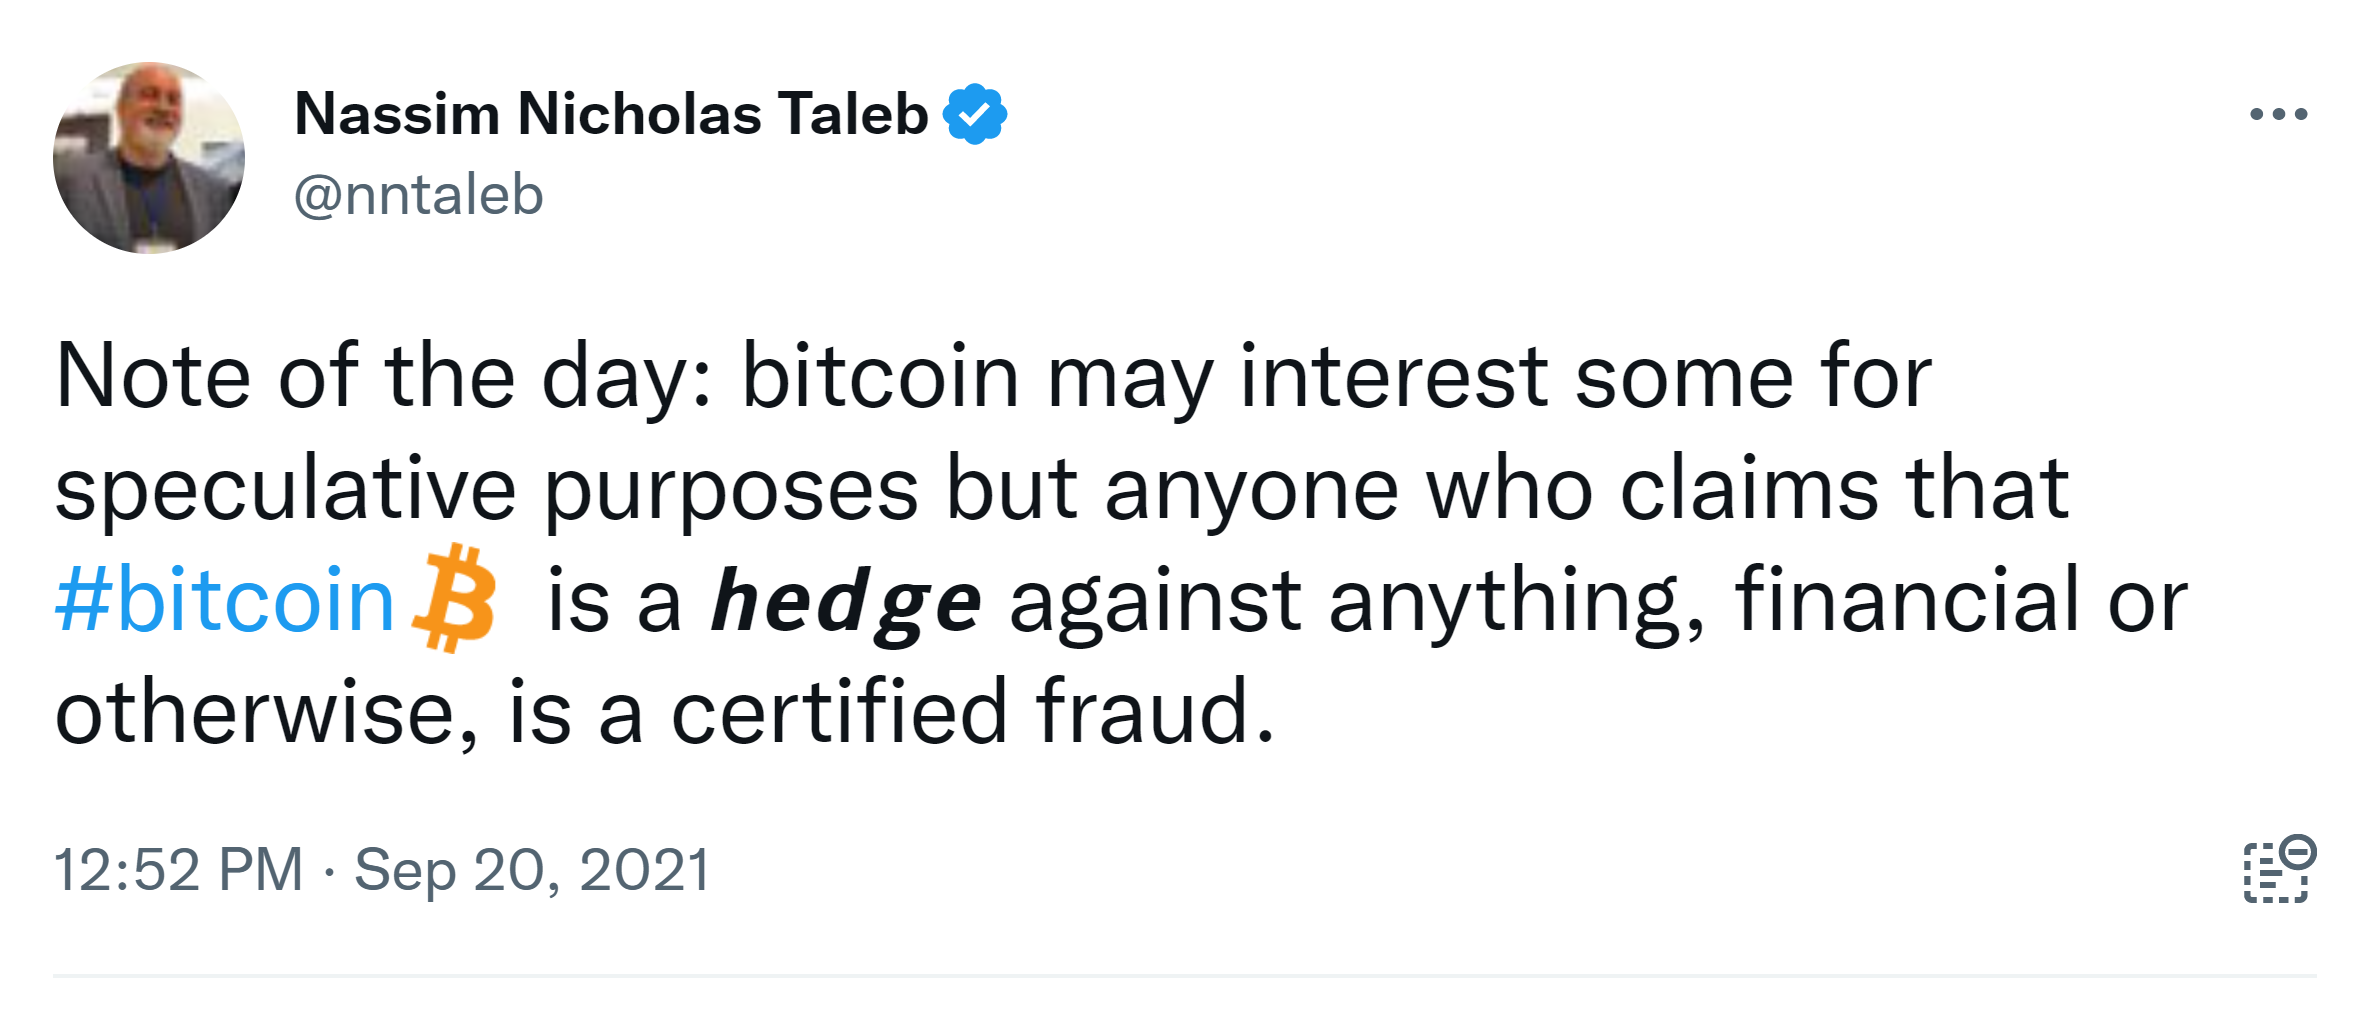Viewport: 2363px width, 1022px height.
Task: Click the 12:52 PM timestamp
Action: pyautogui.click(x=178, y=869)
